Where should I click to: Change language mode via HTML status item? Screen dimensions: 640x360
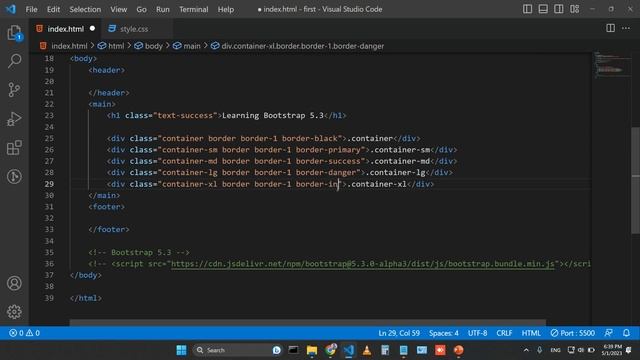531,333
